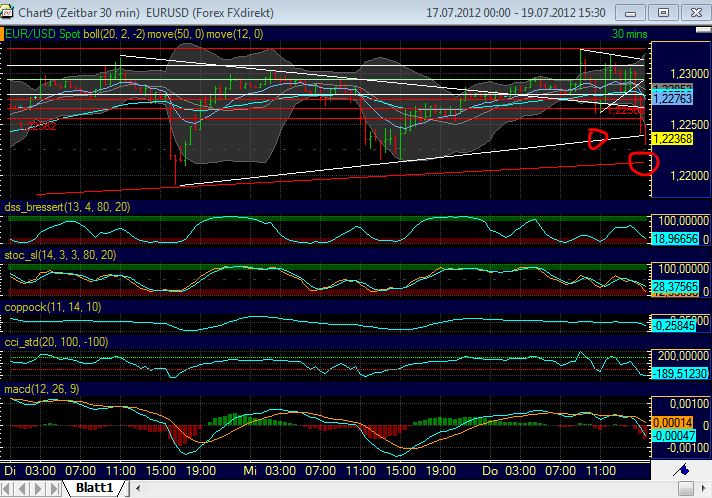Viewport: 712px width, 498px height.
Task: Click the red 1,22382 label on chart left
Action: point(37,126)
